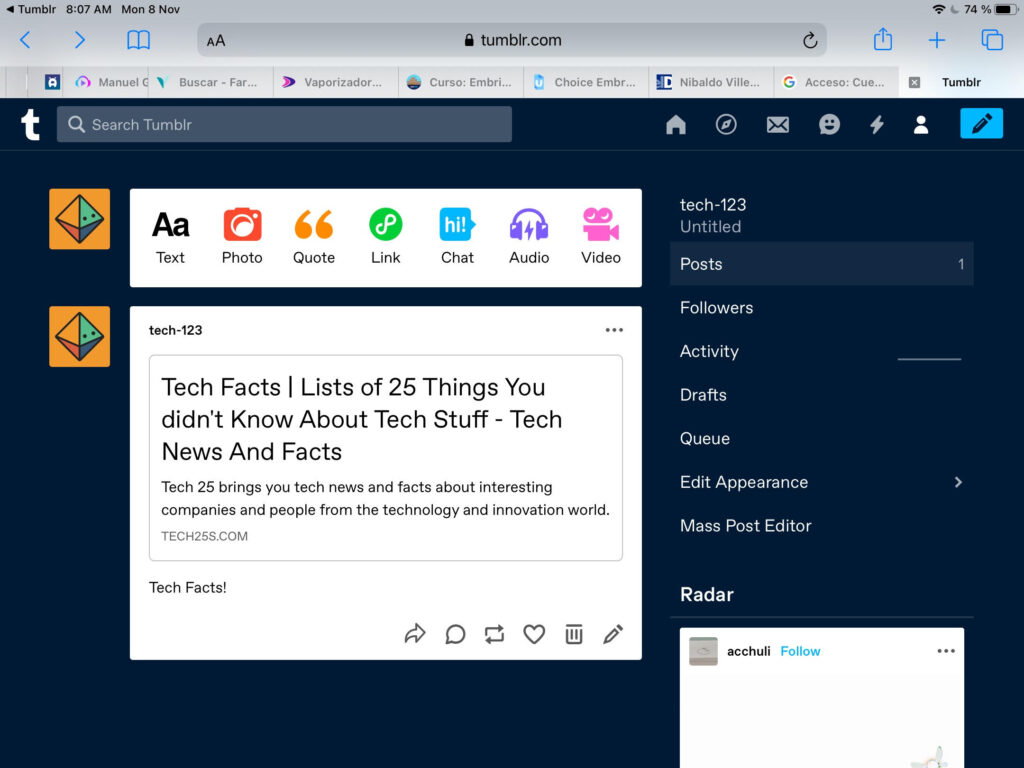1024x768 pixels.
Task: Open options menu for acchuli Radar post
Action: pos(946,651)
